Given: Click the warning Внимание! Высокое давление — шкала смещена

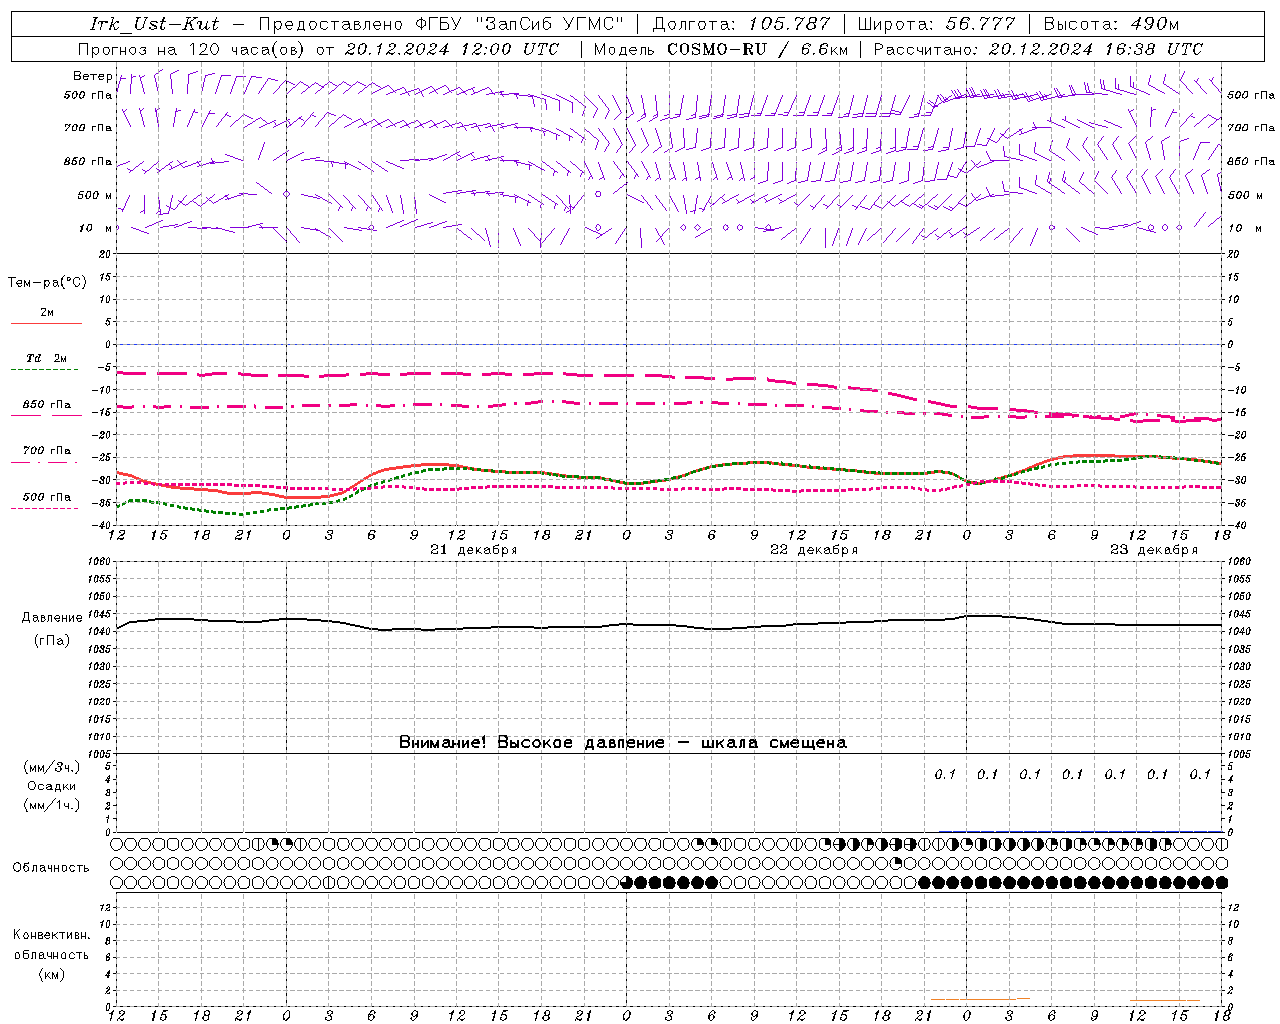Looking at the screenshot, I should point(623,743).
